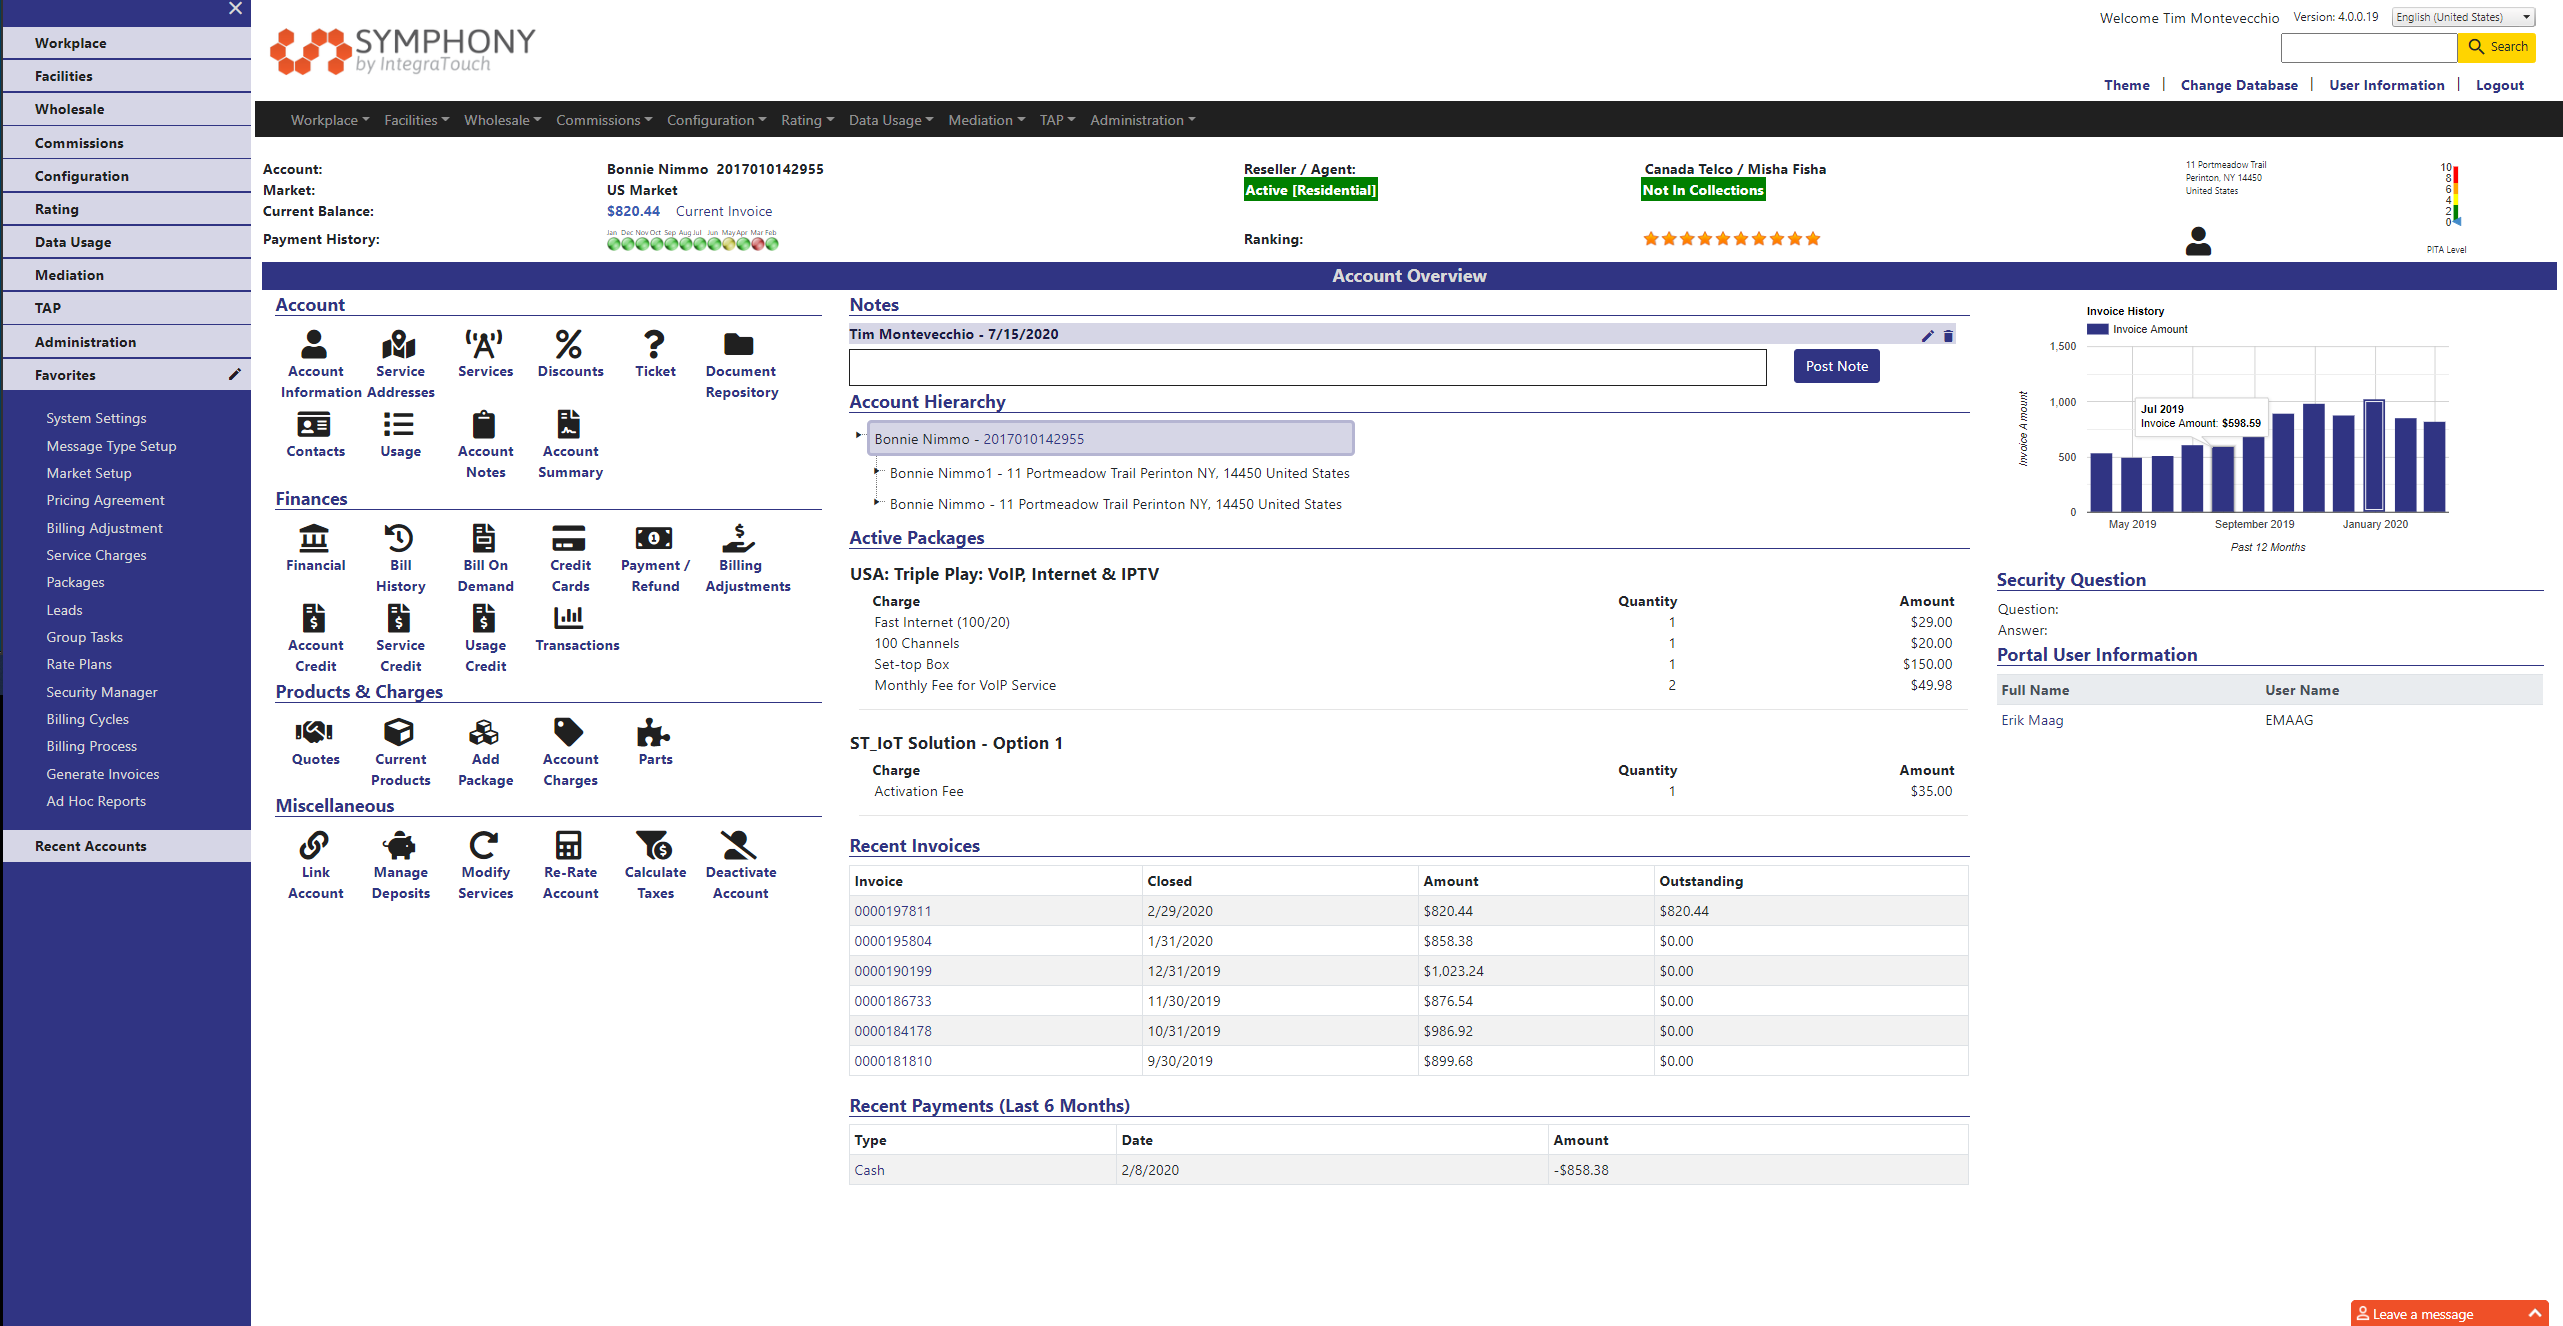Screen dimensions: 2563x1326
Task: Expand the Bonnie Nimmo1 hierarchy node
Action: tap(879, 472)
